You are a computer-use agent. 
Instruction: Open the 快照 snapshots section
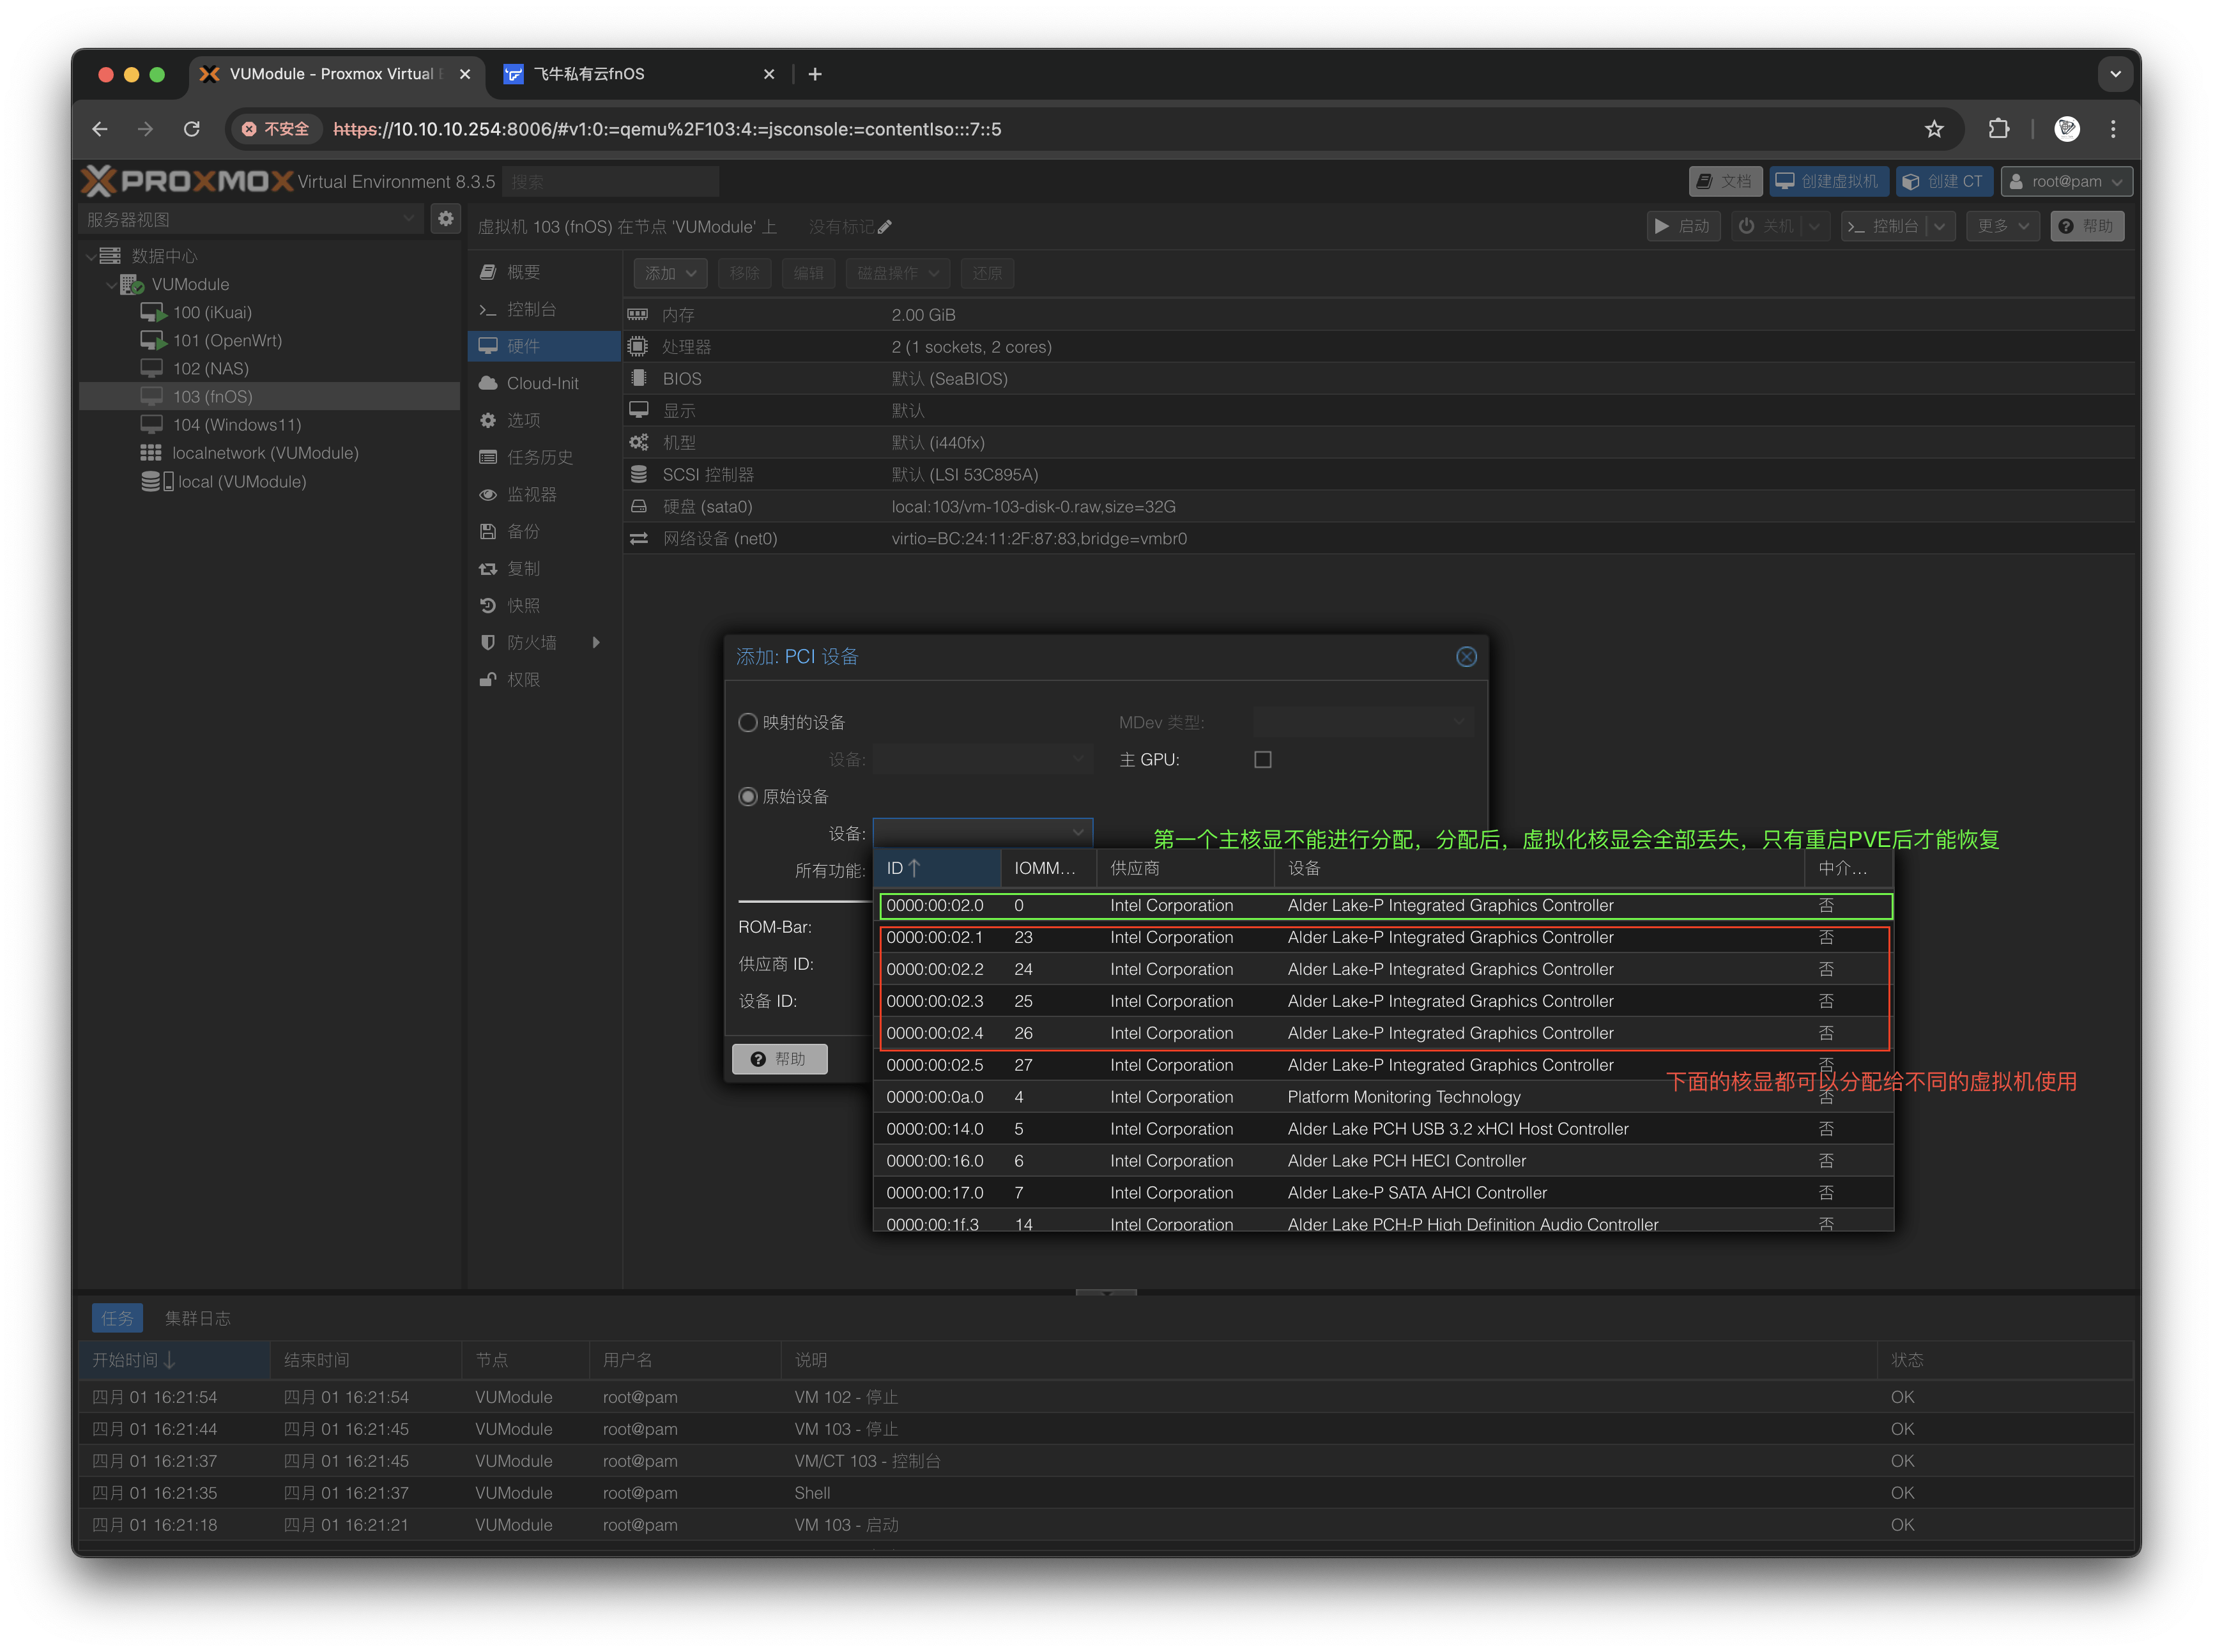(x=523, y=605)
